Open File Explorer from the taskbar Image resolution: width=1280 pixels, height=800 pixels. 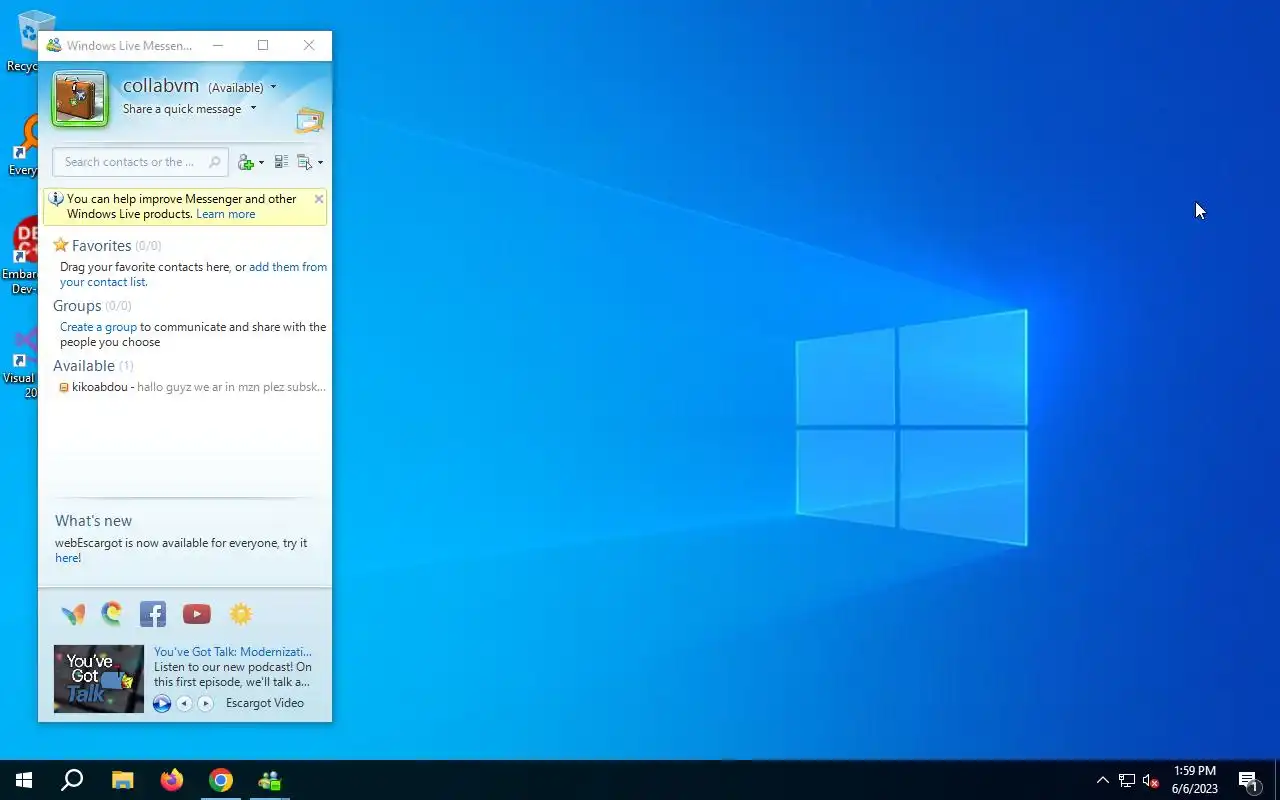(122, 780)
